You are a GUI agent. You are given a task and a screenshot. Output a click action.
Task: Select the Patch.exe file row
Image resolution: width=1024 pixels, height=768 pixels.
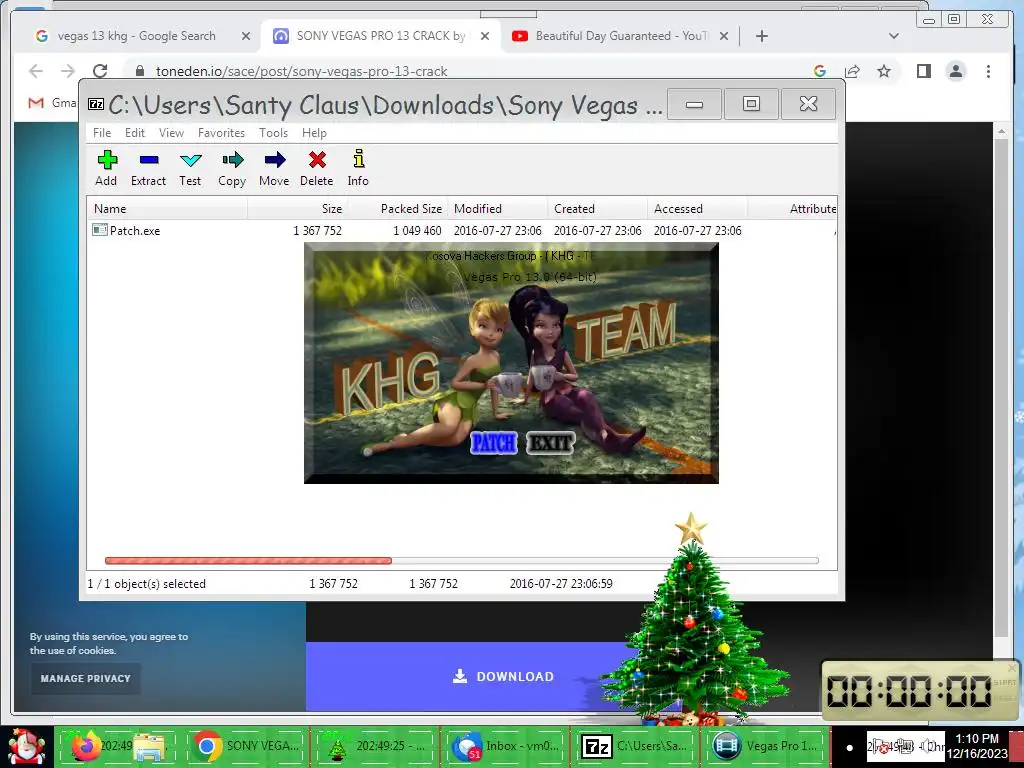[x=461, y=231]
